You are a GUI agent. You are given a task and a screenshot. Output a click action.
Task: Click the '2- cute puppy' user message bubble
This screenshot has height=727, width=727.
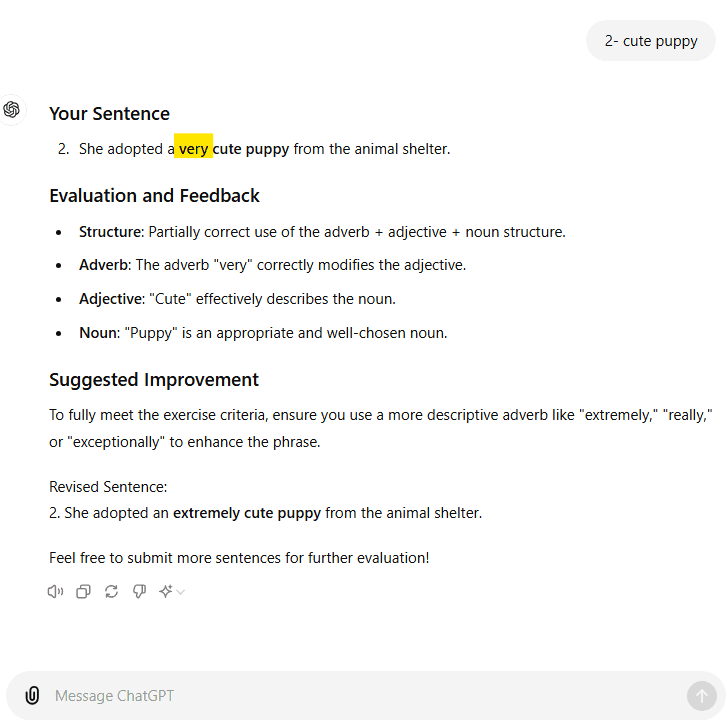coord(650,41)
